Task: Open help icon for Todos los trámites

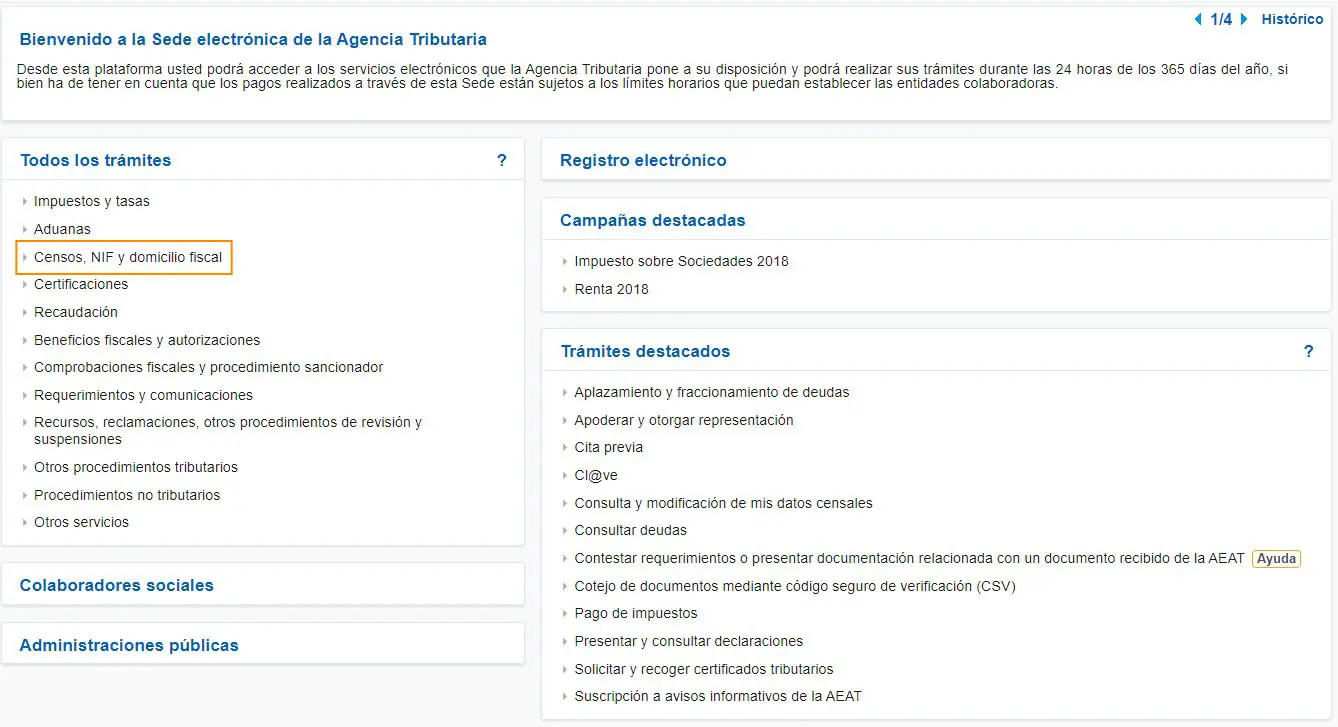Action: [x=502, y=160]
